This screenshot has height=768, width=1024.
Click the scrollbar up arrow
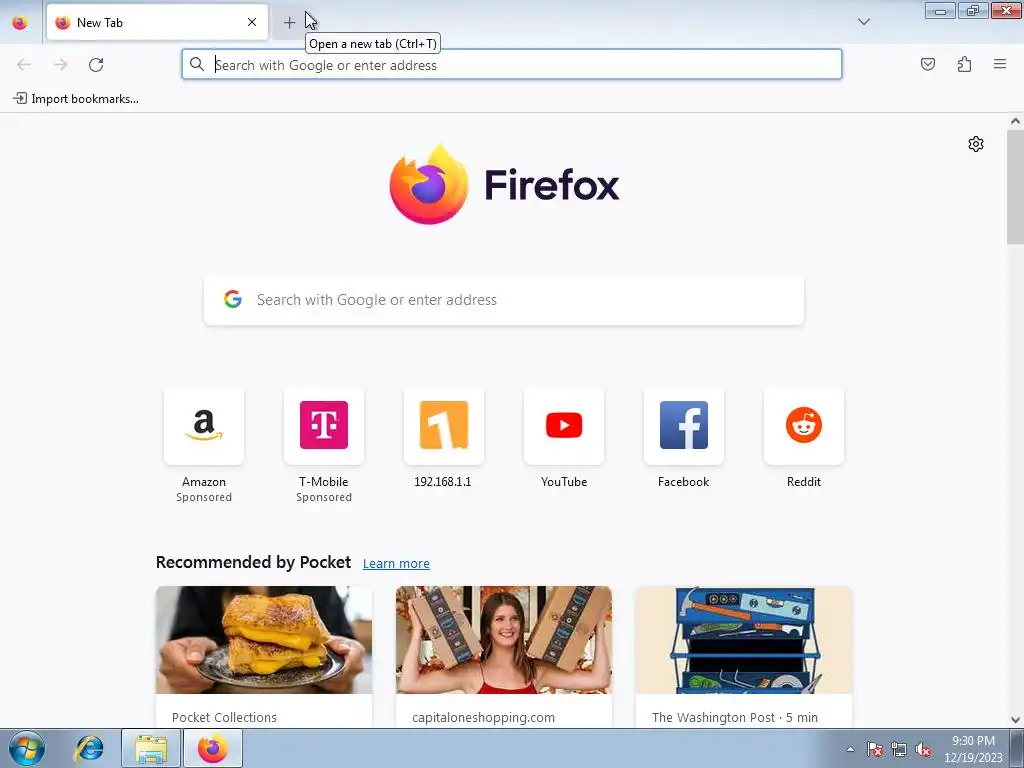[x=1015, y=121]
